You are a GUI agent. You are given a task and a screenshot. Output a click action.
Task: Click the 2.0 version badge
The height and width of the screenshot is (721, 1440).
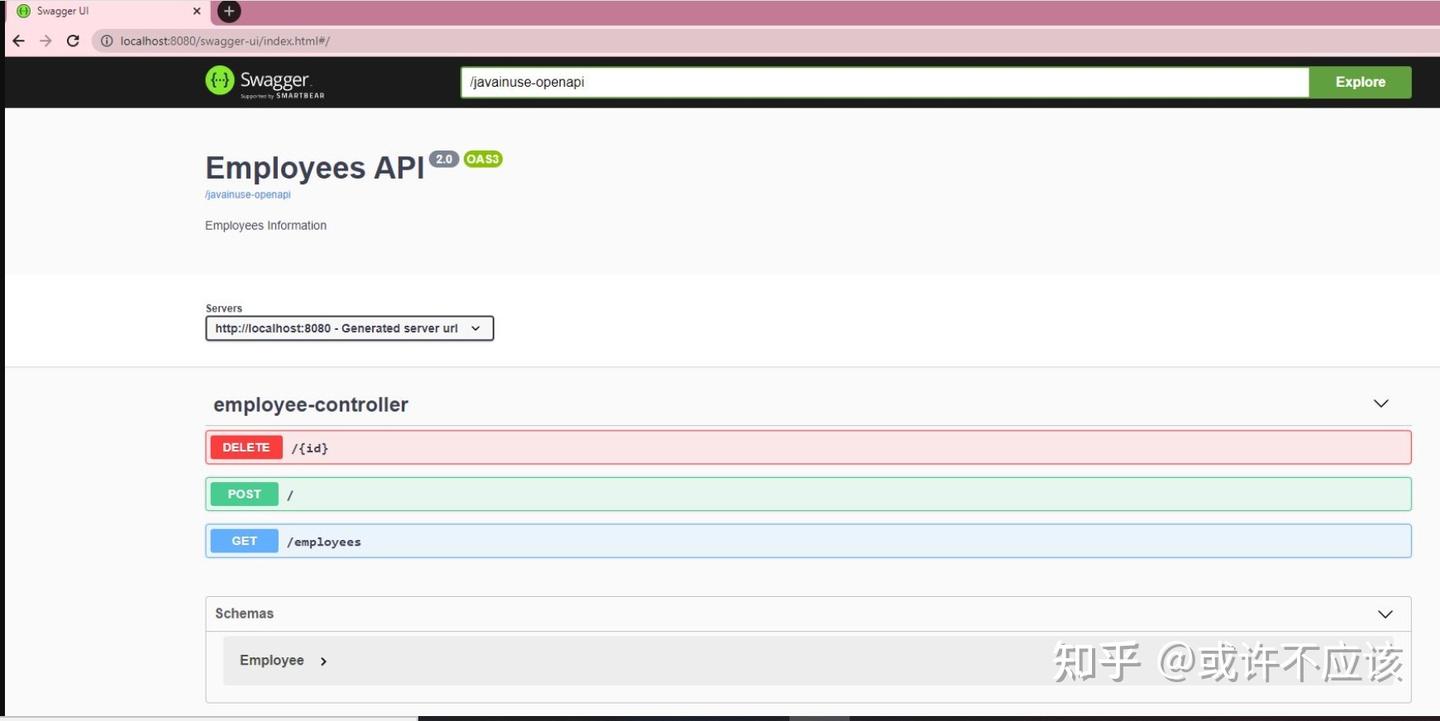[x=443, y=158]
